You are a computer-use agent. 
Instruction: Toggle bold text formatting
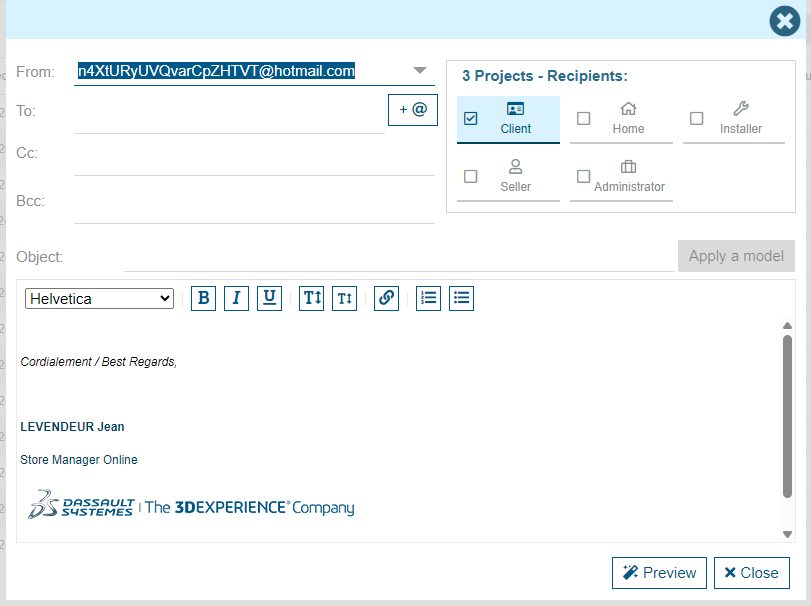[x=204, y=298]
